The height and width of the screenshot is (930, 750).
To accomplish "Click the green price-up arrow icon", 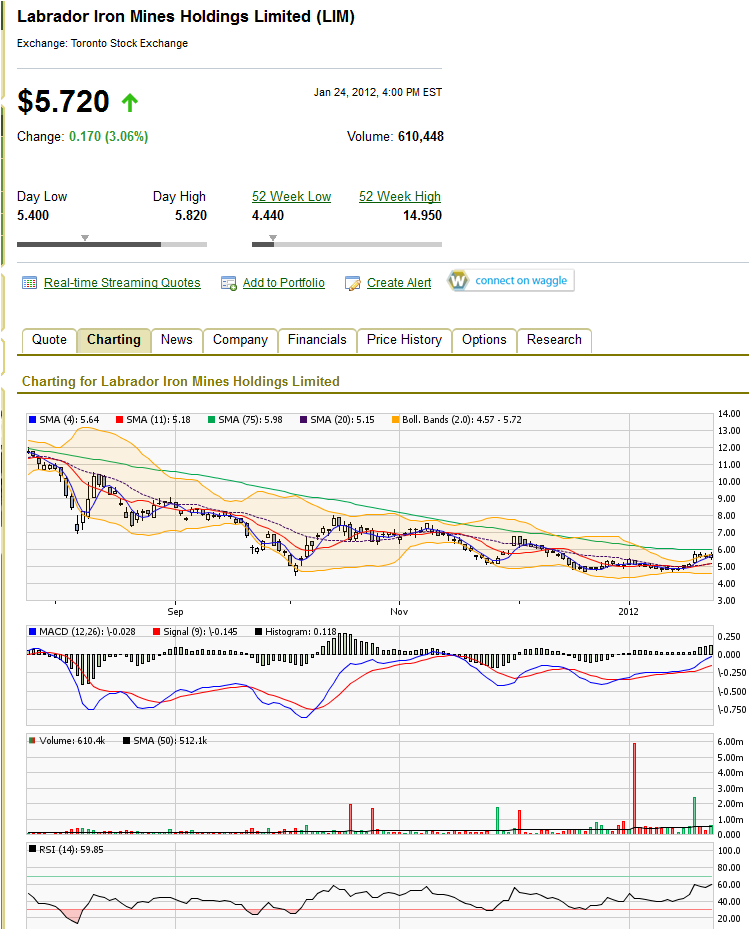I will point(130,102).
